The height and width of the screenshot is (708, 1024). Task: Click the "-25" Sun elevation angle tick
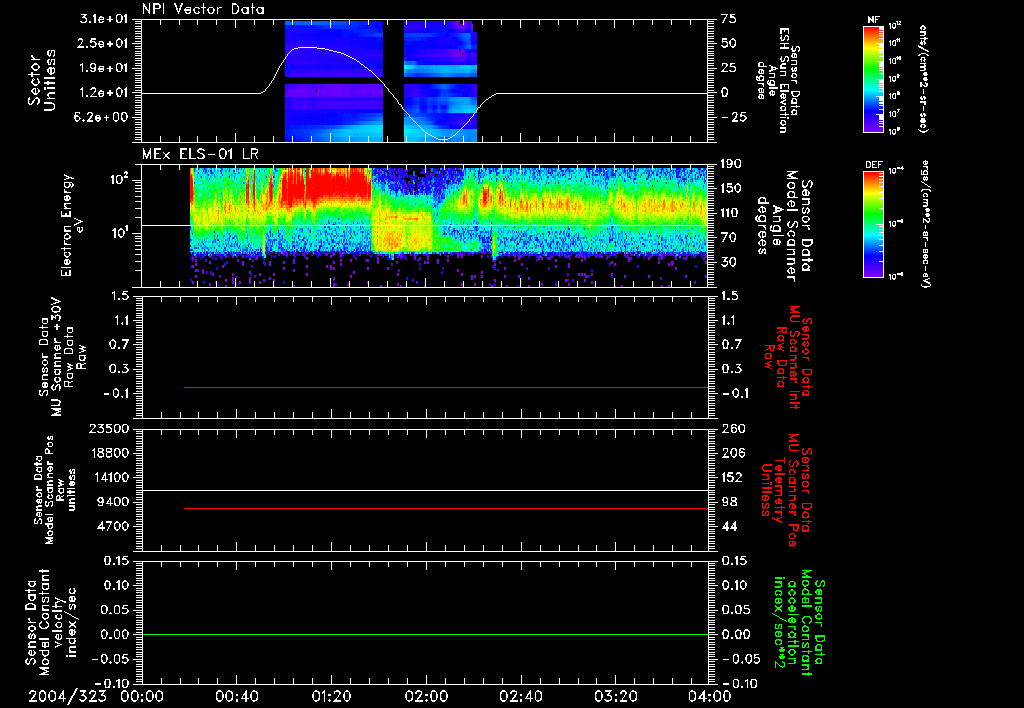pos(734,118)
